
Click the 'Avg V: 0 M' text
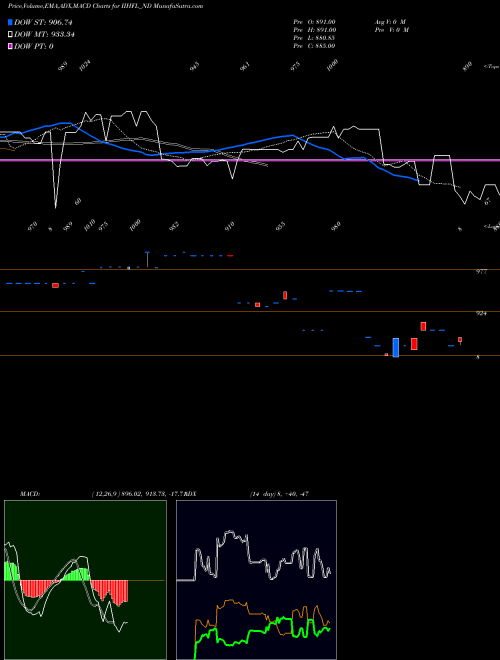[x=389, y=21]
